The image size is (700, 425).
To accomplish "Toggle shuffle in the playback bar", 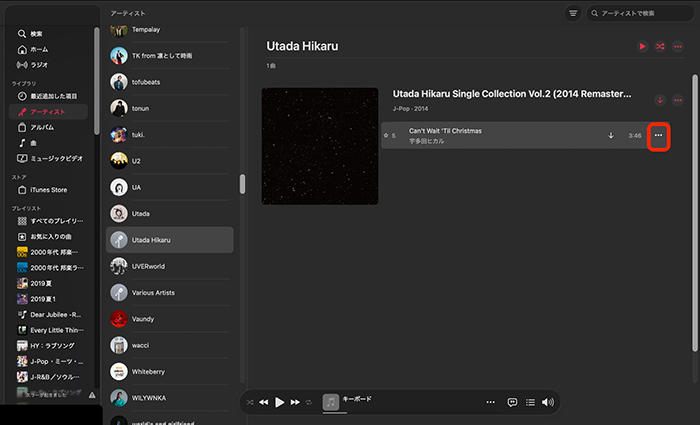I will 250,402.
